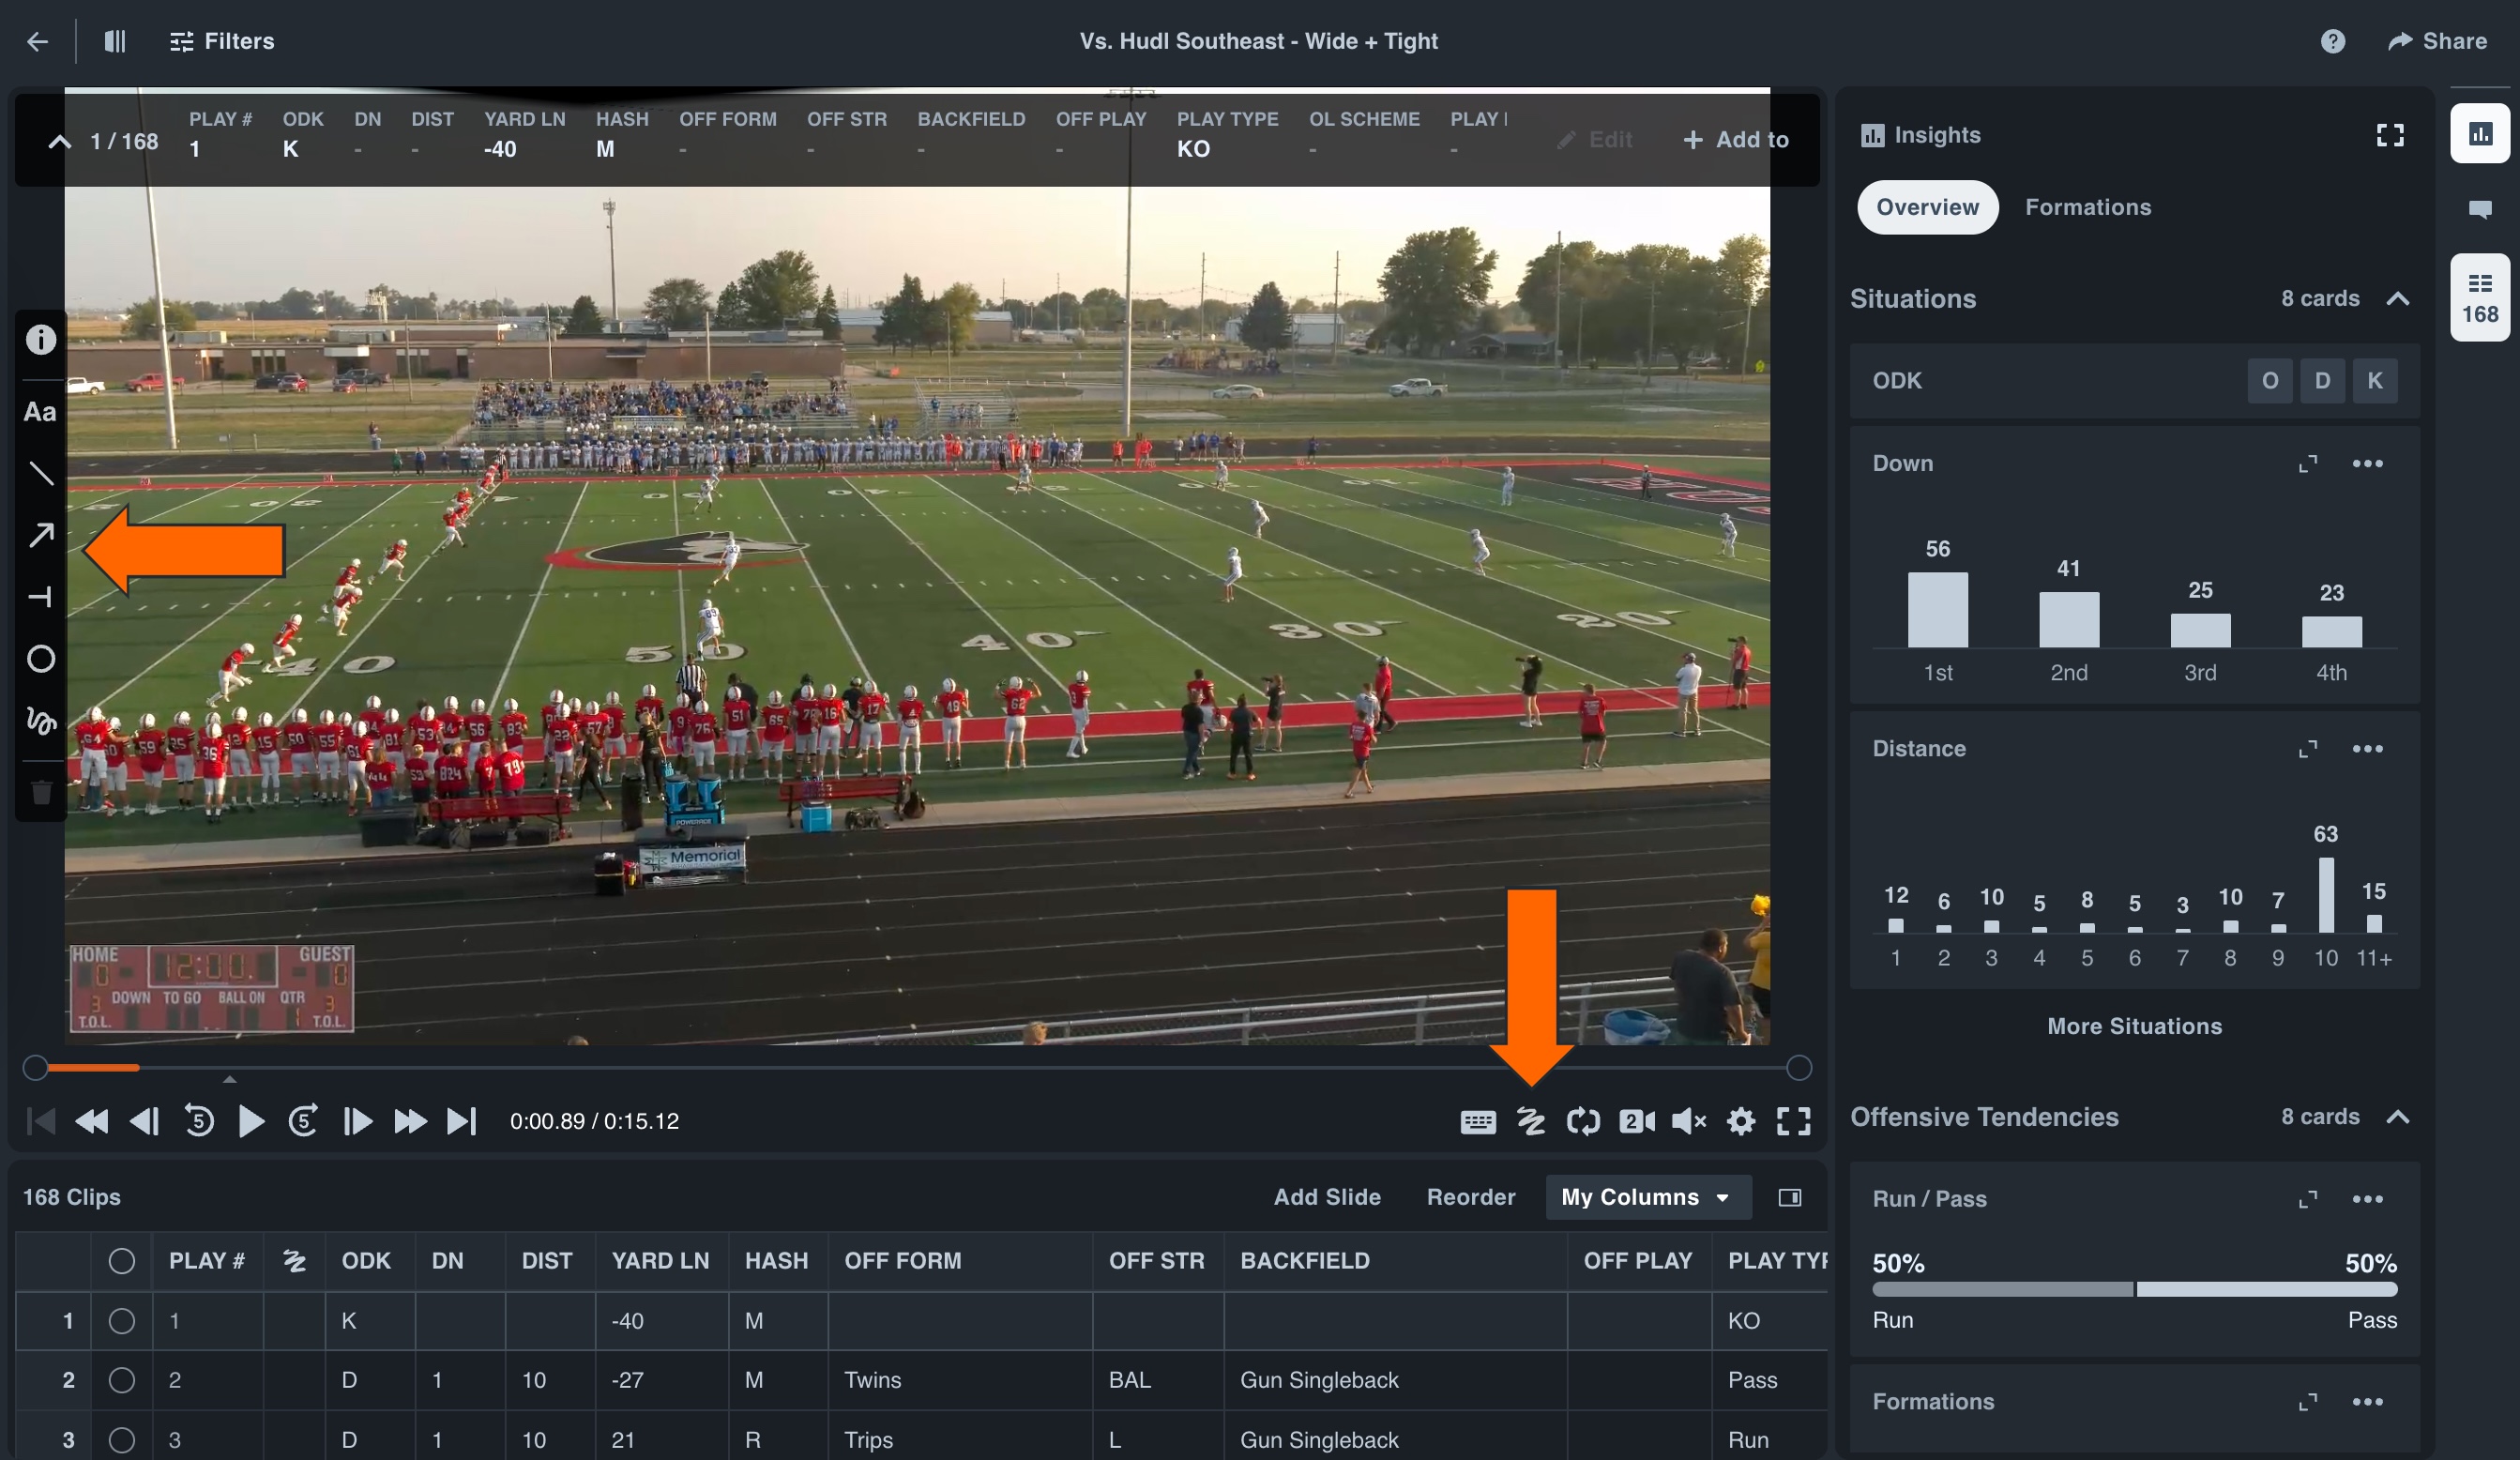Switch to the Formations tab in Insights

(2088, 207)
